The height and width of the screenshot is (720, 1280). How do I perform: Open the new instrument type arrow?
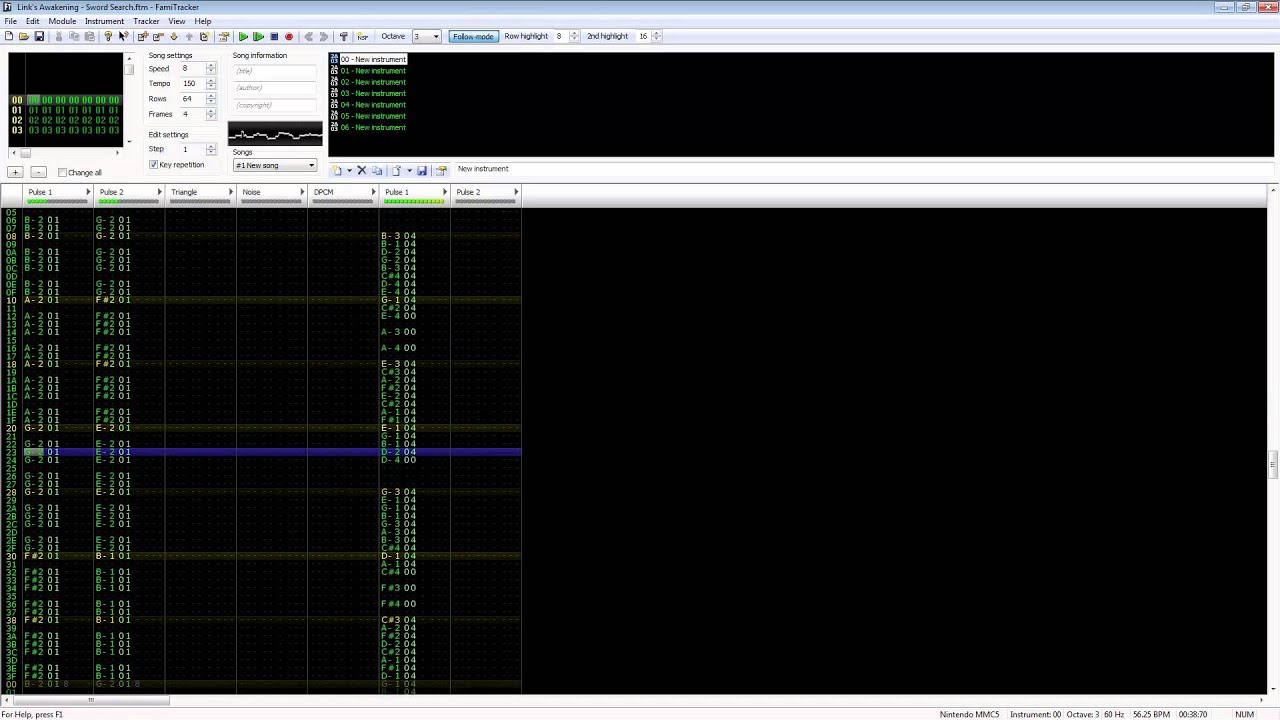[x=348, y=171]
